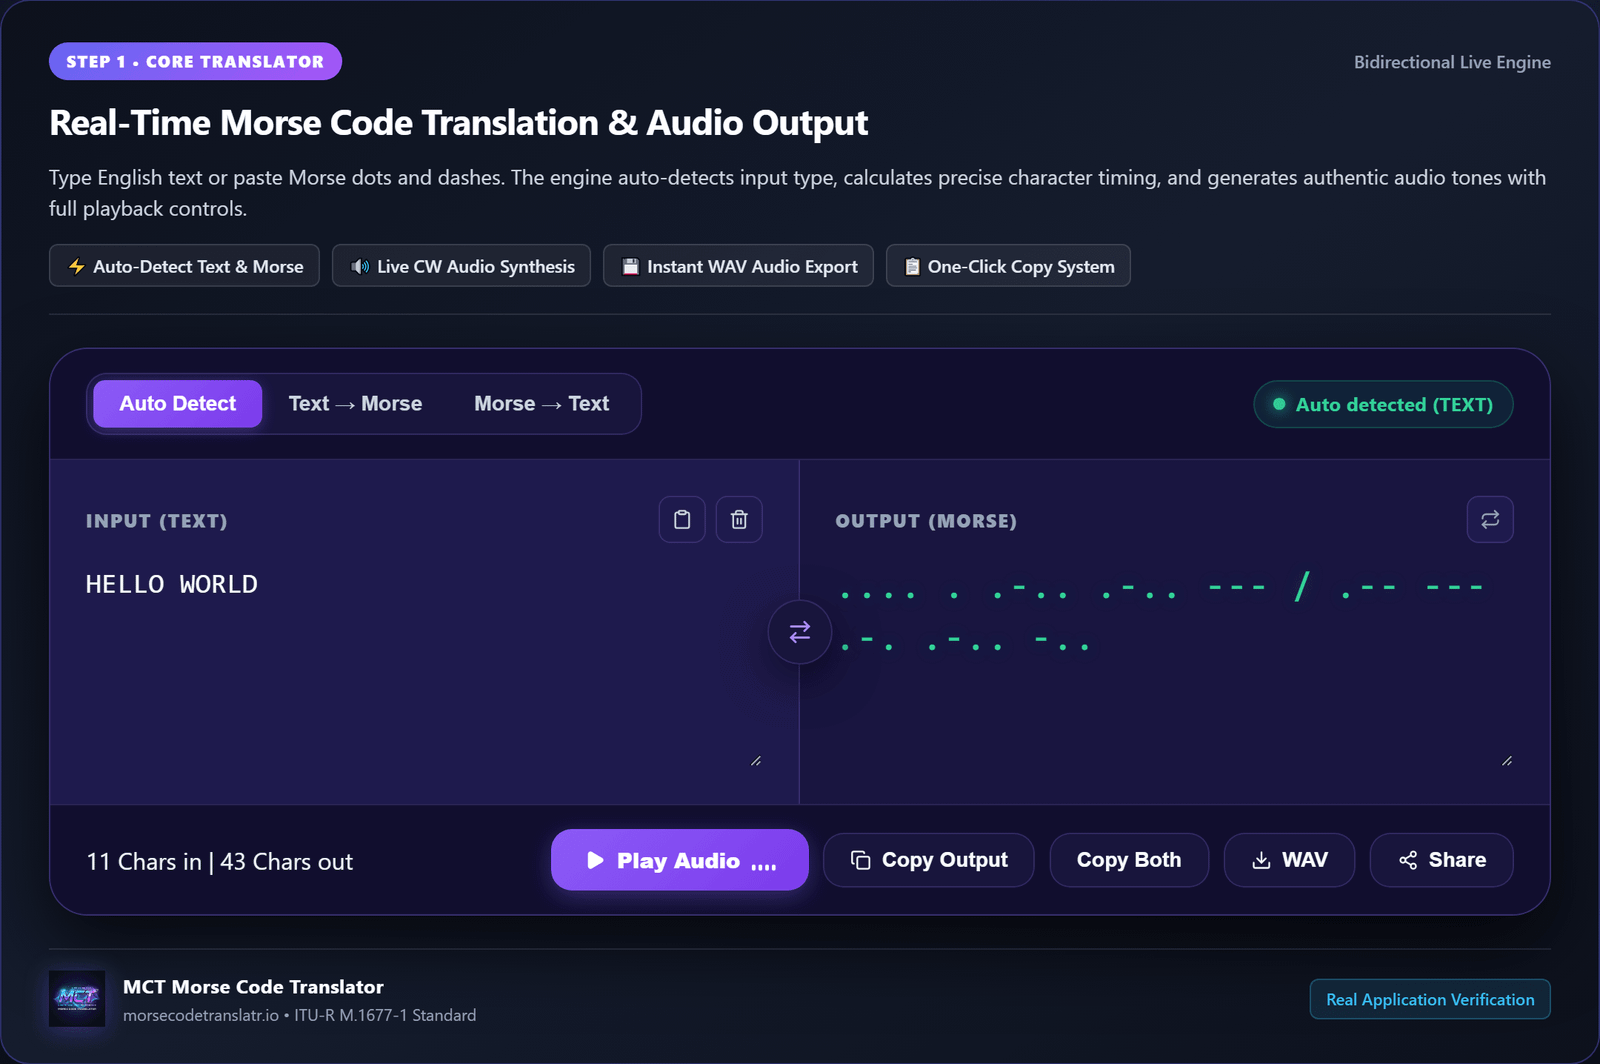Click 'MCT Morse Code Translator' footer title

[253, 987]
